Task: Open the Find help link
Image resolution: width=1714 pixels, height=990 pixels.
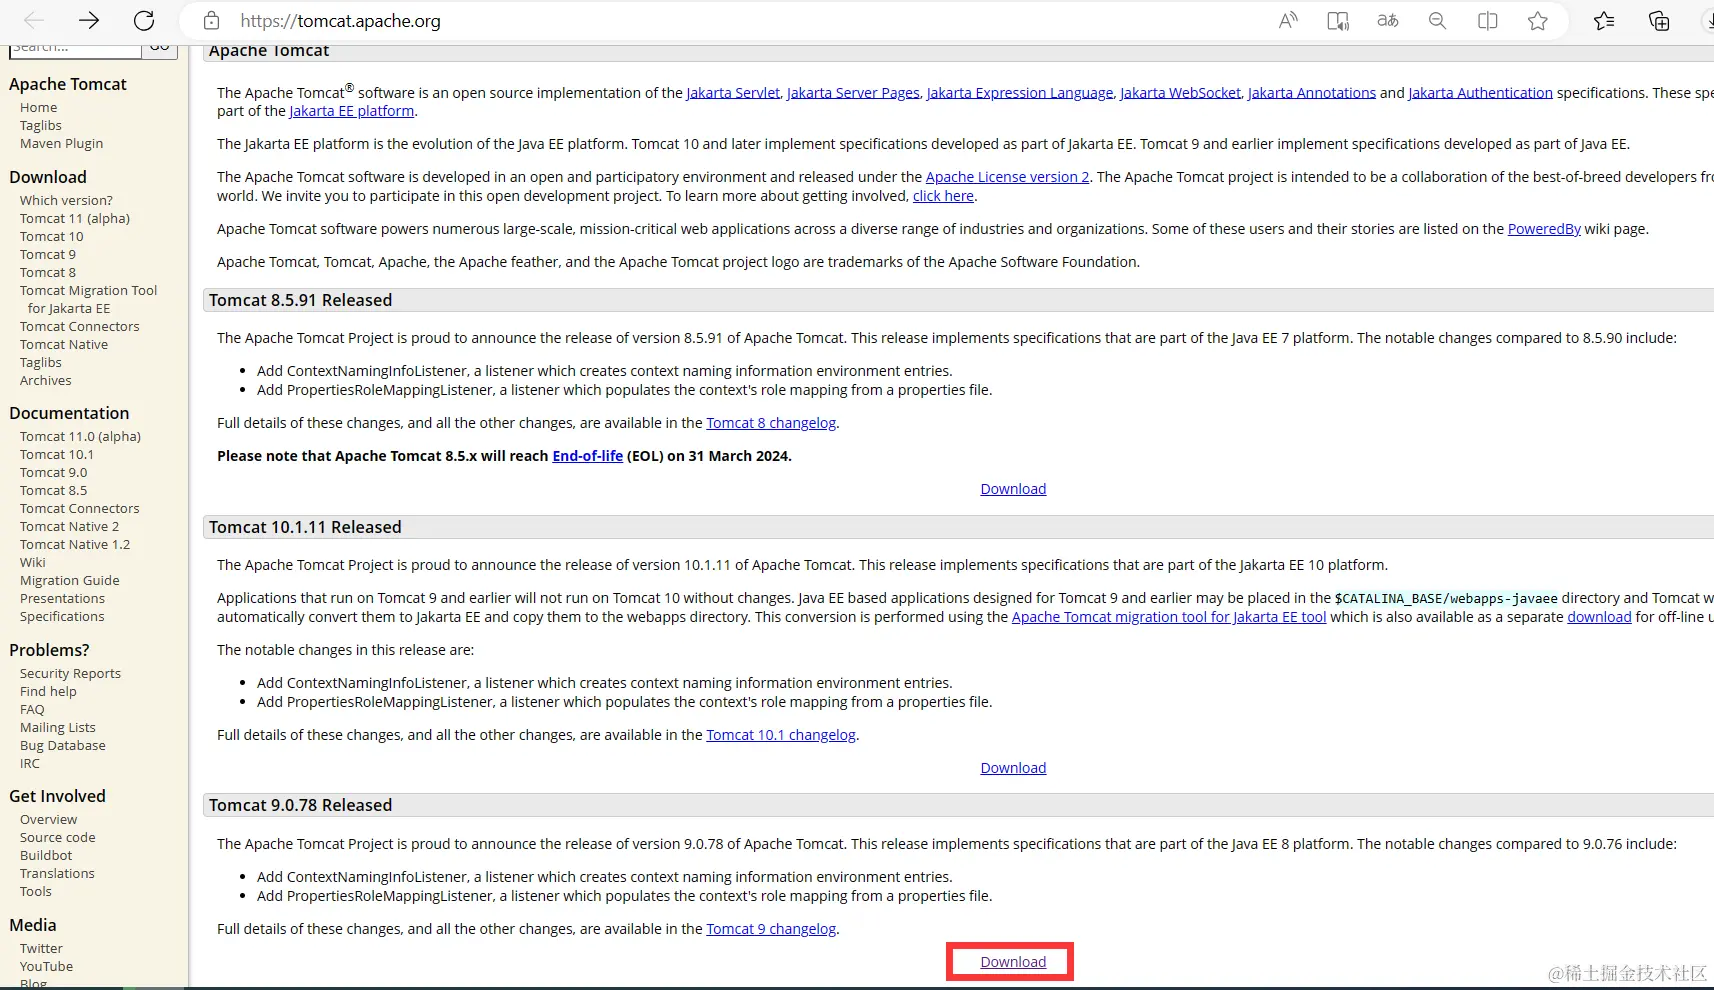Action: [48, 692]
